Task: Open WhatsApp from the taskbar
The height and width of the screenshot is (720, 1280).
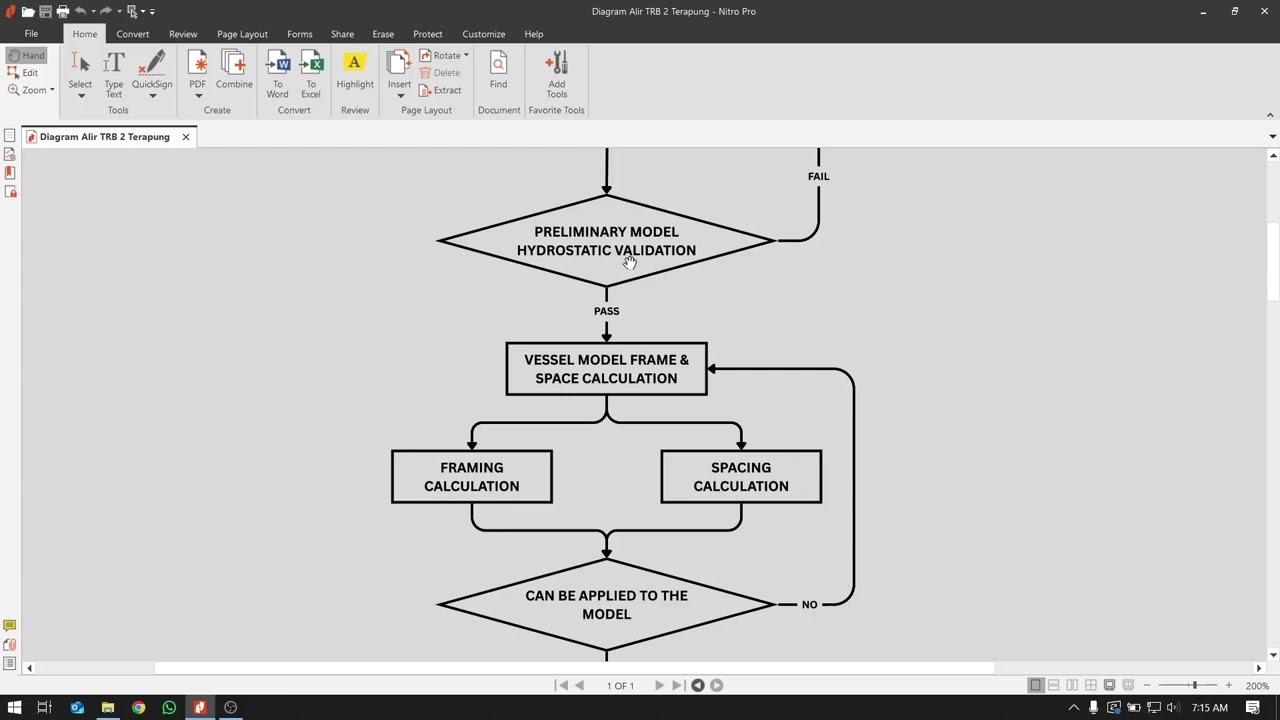Action: 169,707
